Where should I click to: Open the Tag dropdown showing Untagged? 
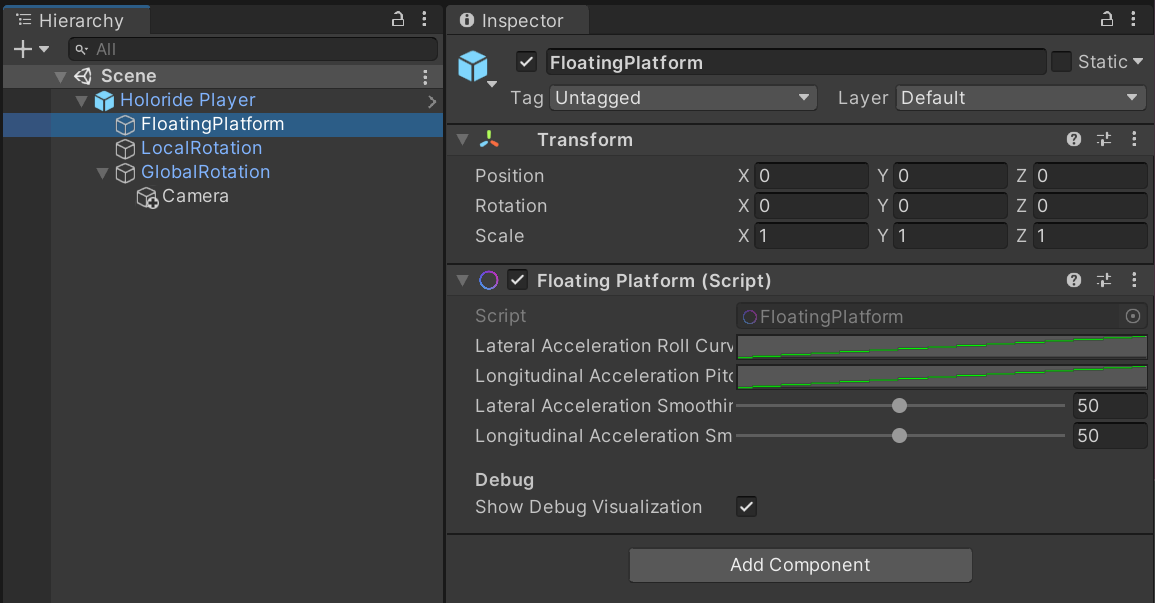click(683, 98)
